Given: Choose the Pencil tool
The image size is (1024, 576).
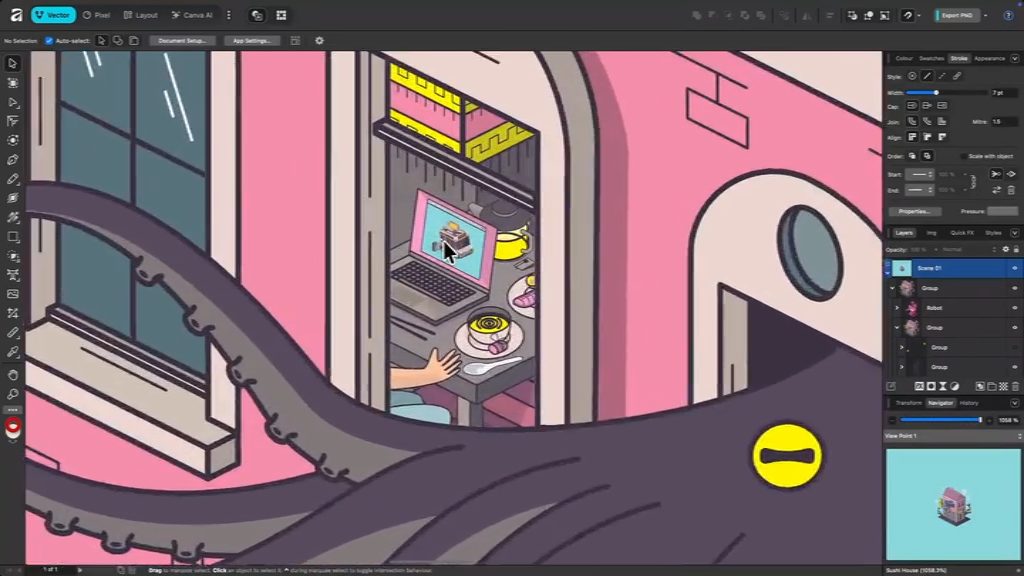Looking at the screenshot, I should pos(13,179).
